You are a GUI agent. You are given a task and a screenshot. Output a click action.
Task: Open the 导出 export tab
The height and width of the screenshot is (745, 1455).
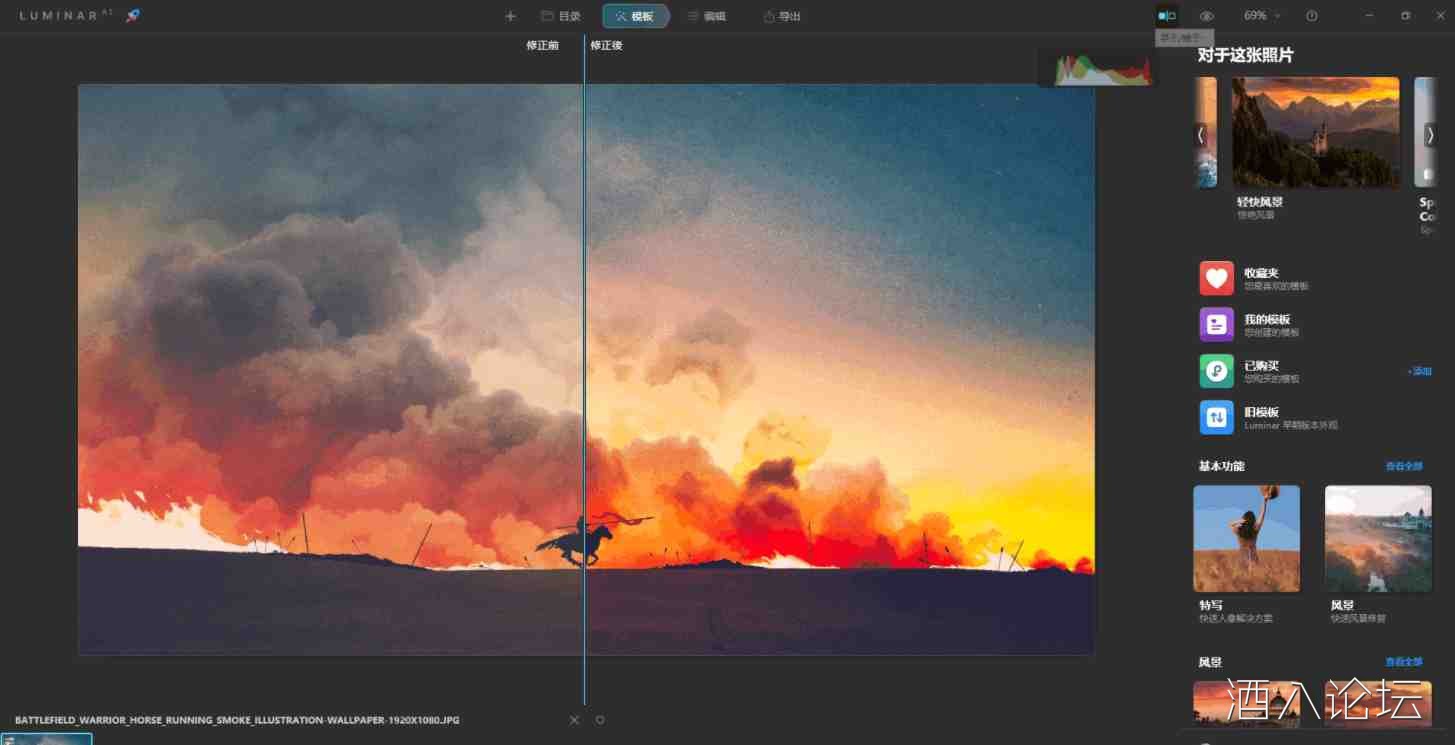click(x=782, y=16)
